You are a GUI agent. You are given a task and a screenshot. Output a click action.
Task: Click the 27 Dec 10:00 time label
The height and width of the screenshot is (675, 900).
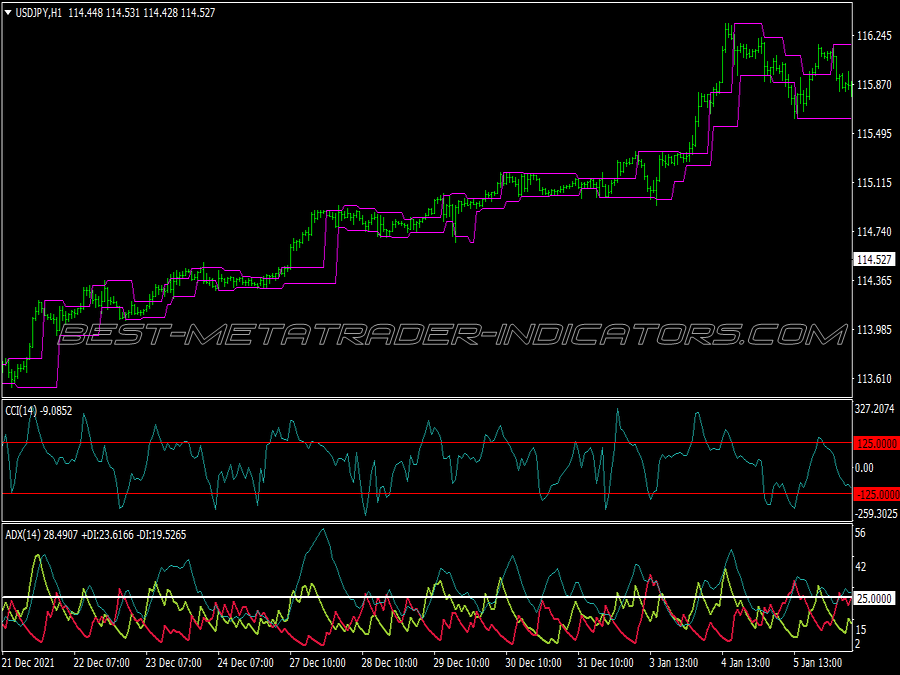coord(317,663)
